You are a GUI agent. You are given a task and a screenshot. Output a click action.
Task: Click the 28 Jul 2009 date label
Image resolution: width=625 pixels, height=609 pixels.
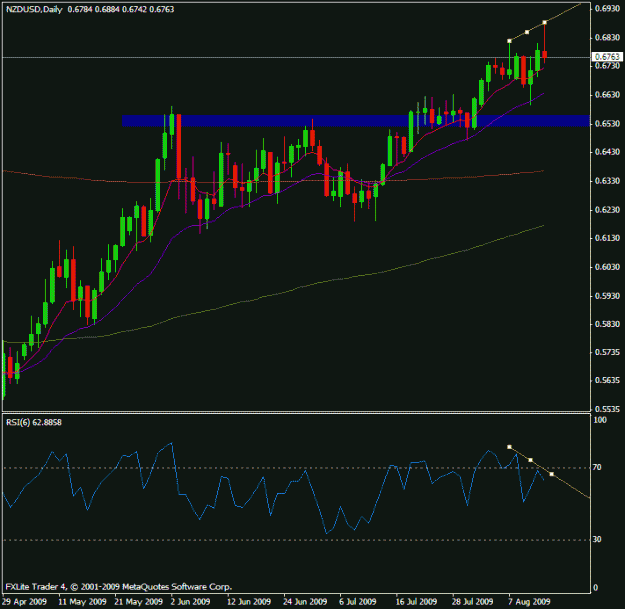(x=472, y=602)
